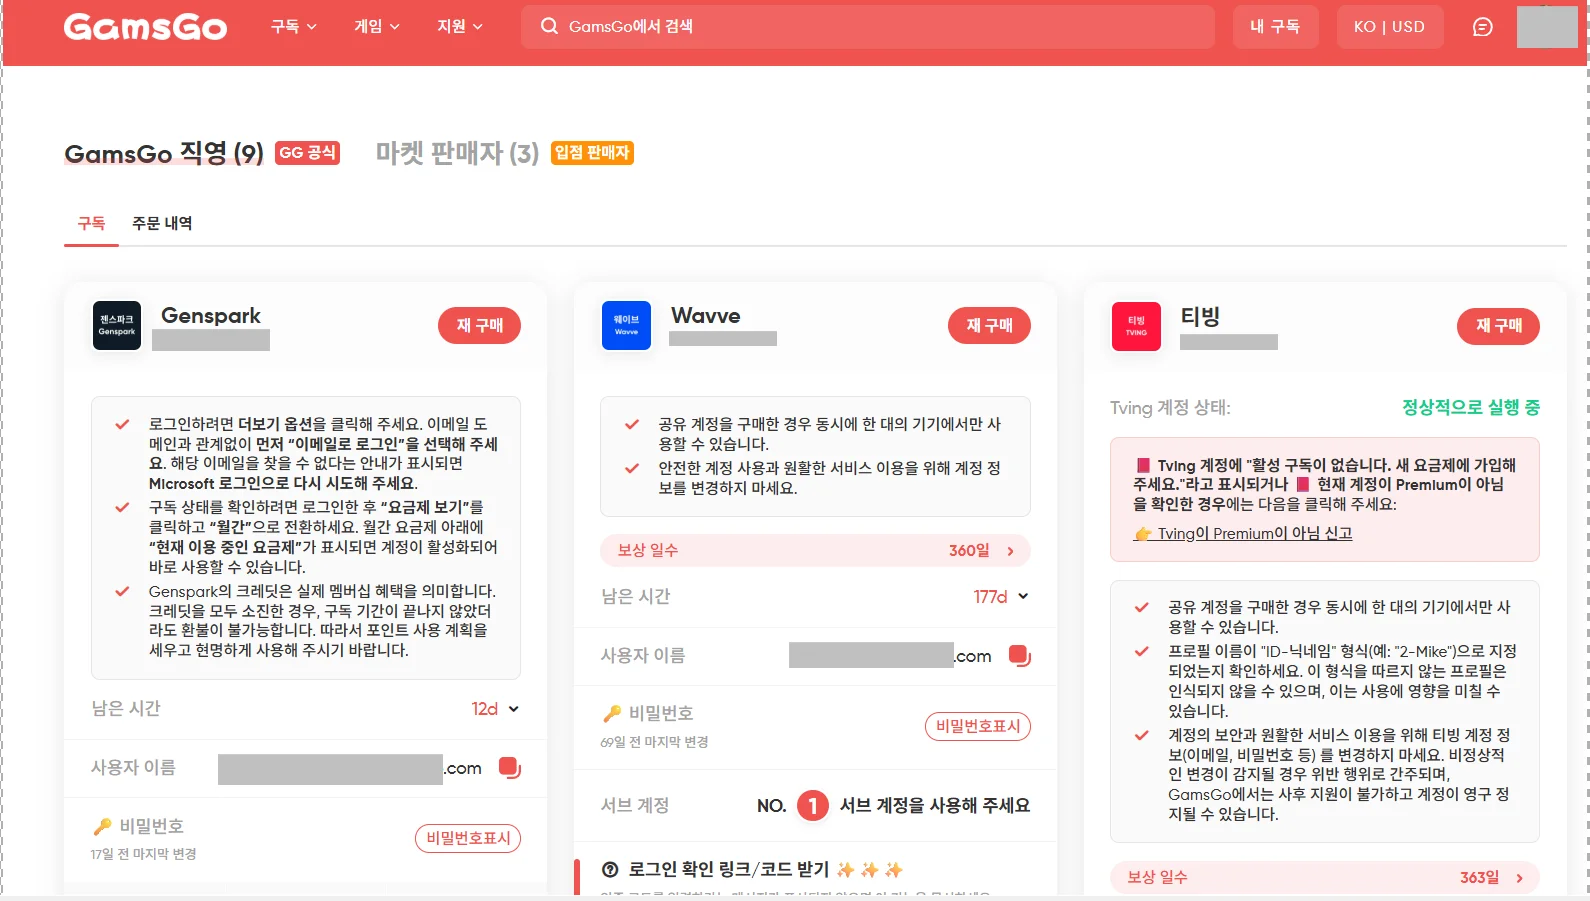The height and width of the screenshot is (901, 1590).
Task: Click the 입점 판매자 badge
Action: (x=592, y=153)
